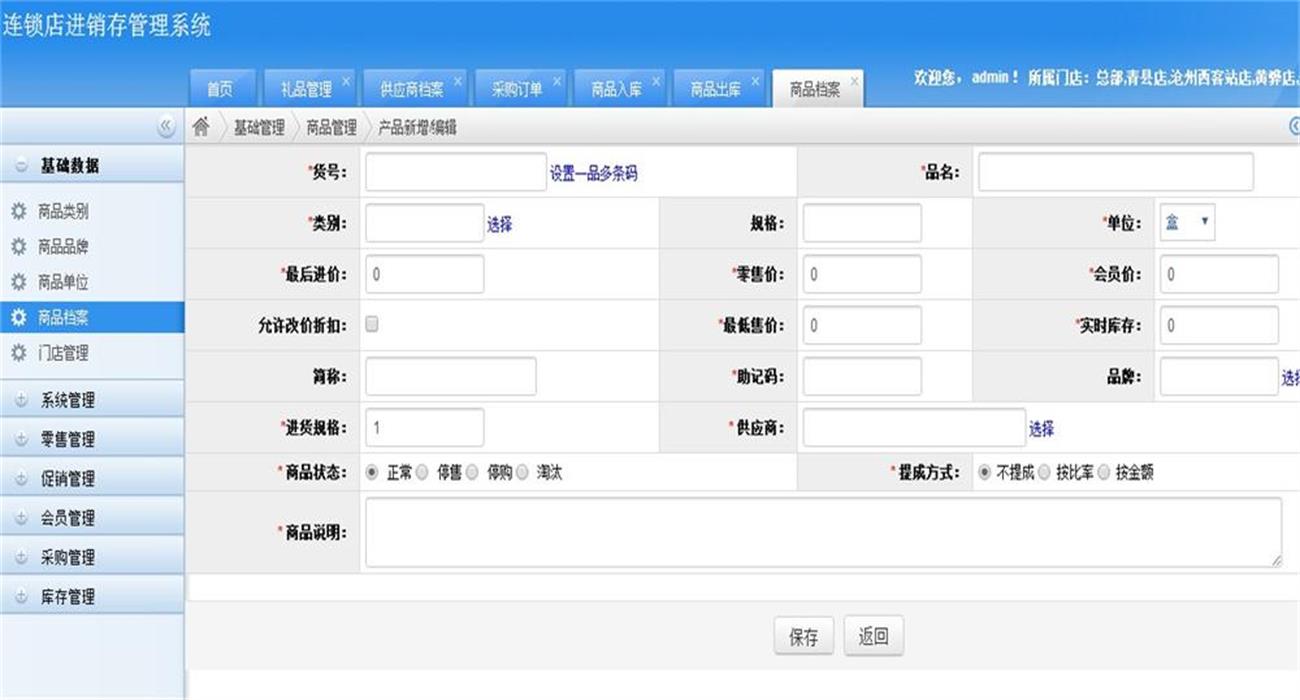Screen dimensions: 1300x700
Task: Close the 商品出库 tab using its X
Action: (x=755, y=81)
